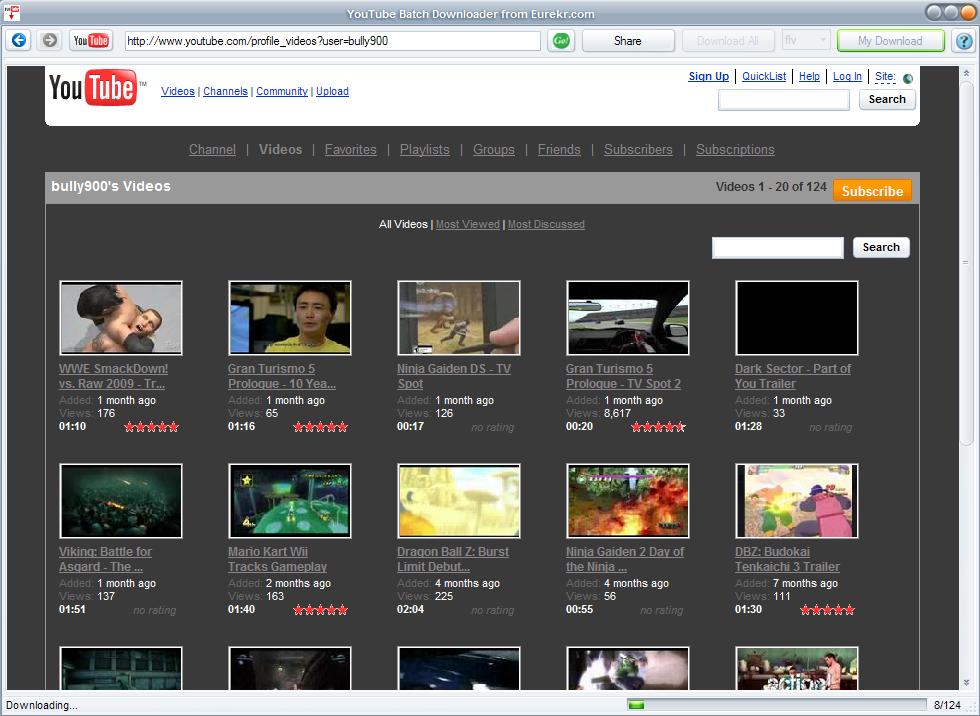
Task: Open Ninja Gaiden DS TV Spot thumbnail
Action: pyautogui.click(x=459, y=318)
